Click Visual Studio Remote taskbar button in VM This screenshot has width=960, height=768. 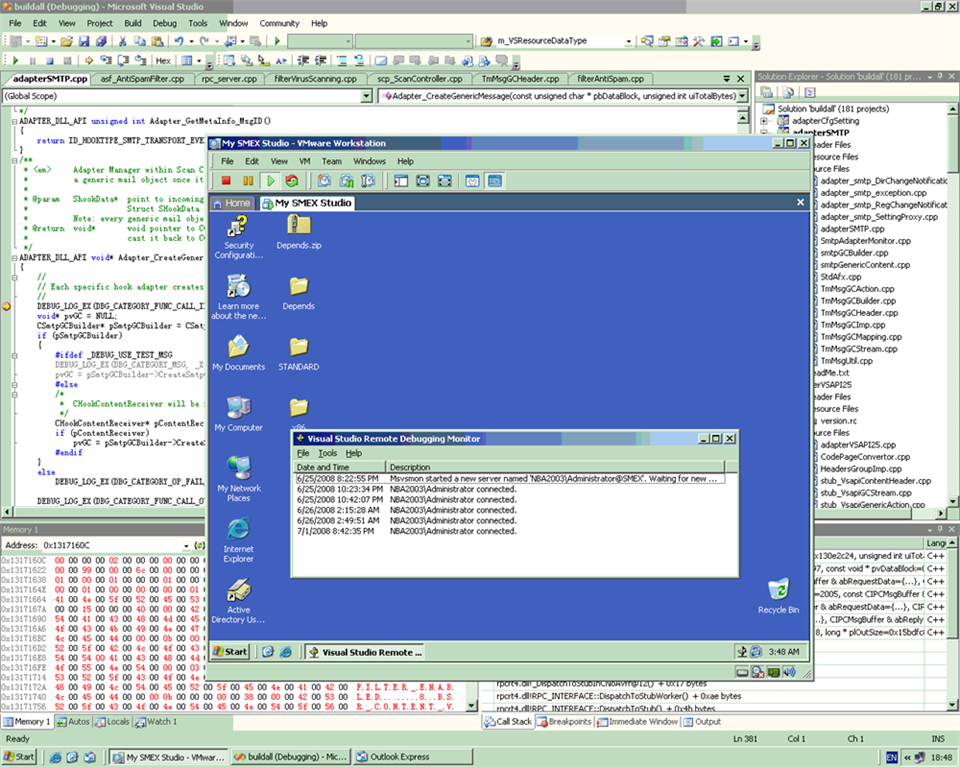pos(366,652)
